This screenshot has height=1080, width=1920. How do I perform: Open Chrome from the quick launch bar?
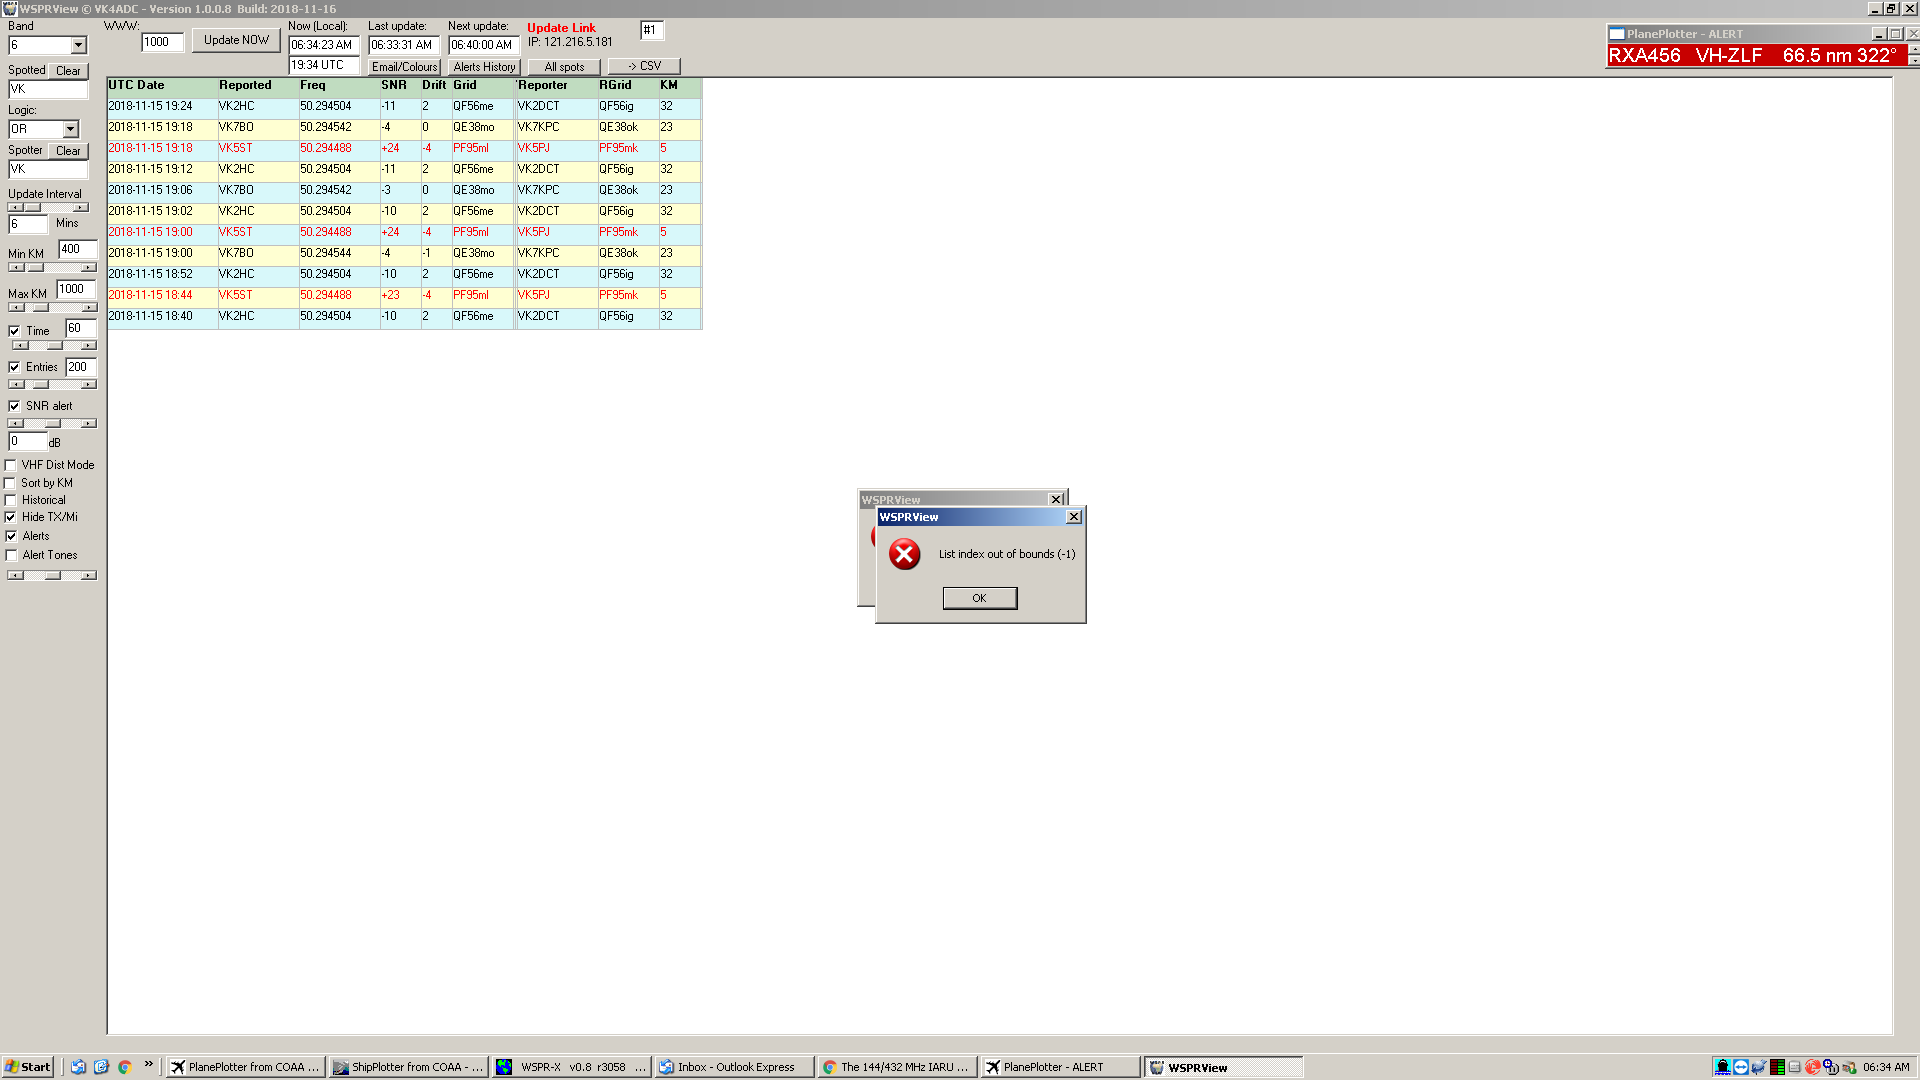(x=125, y=1067)
